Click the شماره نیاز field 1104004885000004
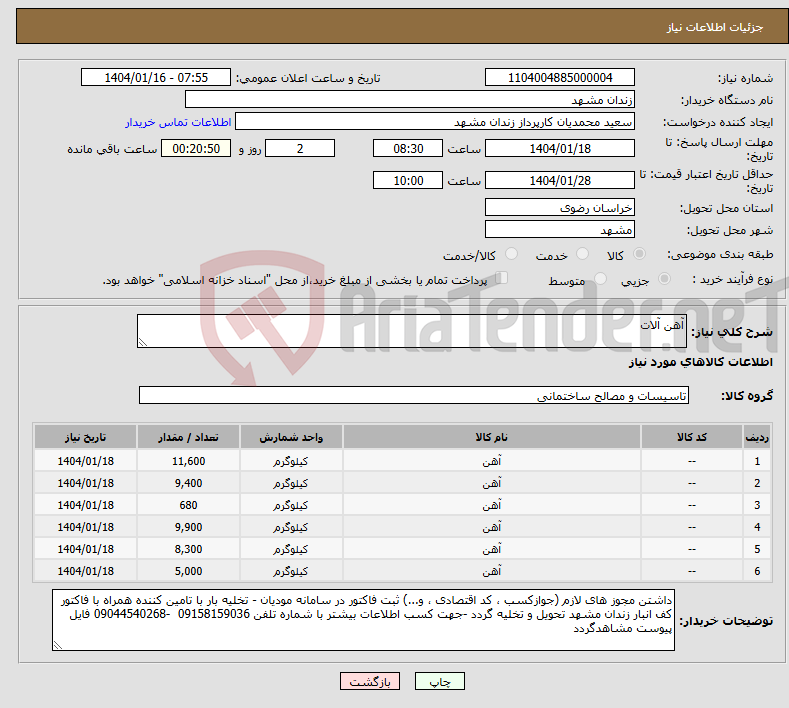 tap(560, 77)
